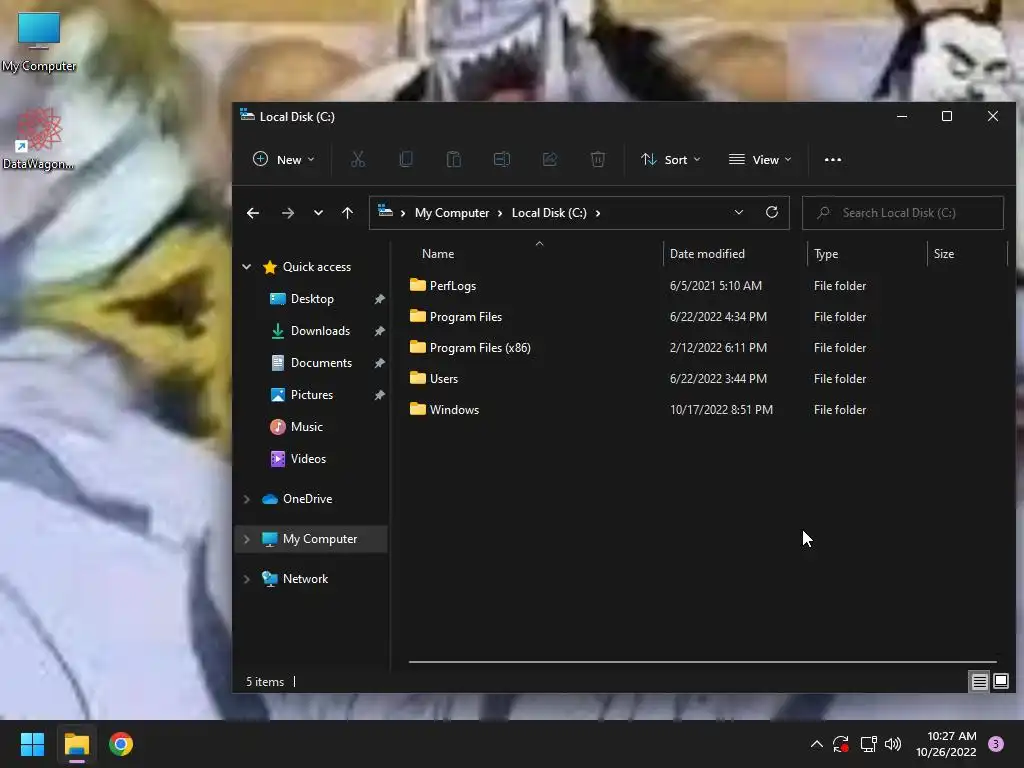Click the network tray icon
1024x768 pixels.
[x=868, y=744]
